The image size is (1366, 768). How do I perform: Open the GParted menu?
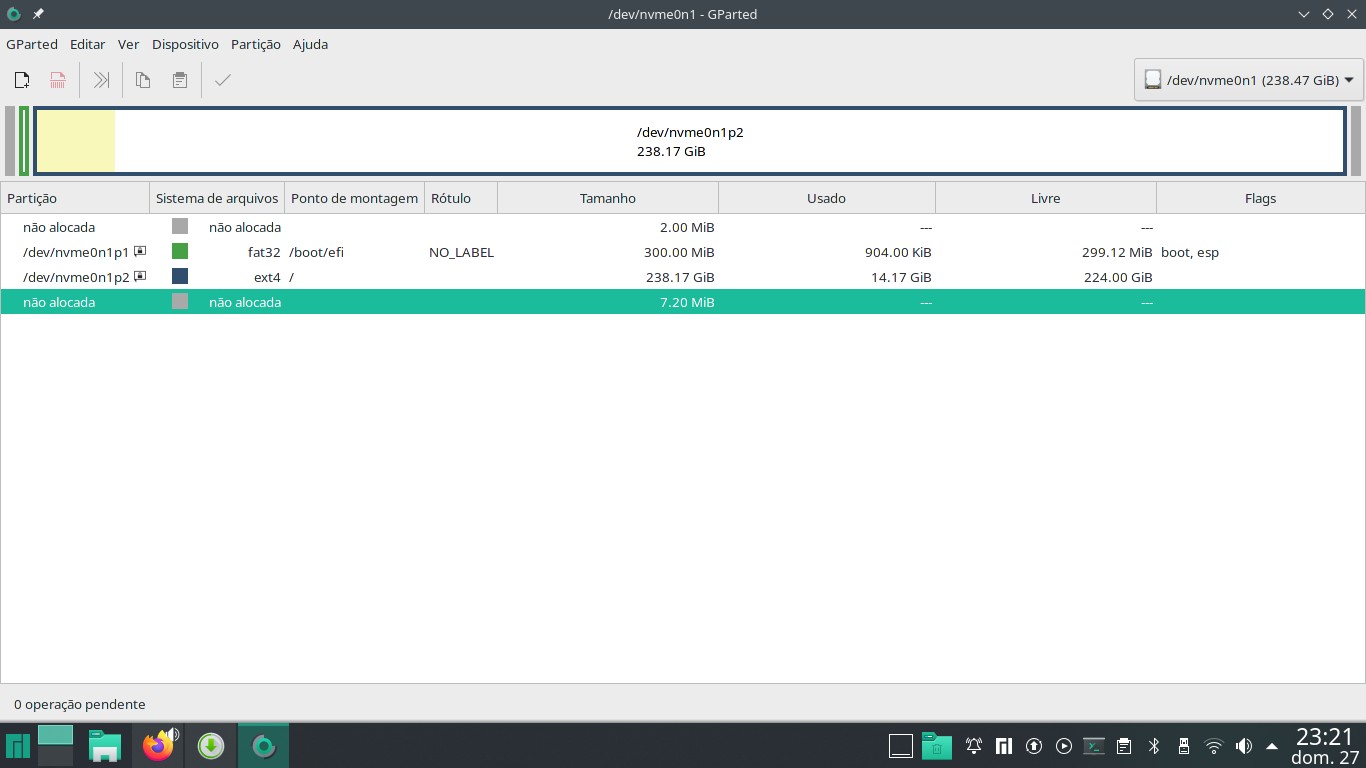coord(32,44)
